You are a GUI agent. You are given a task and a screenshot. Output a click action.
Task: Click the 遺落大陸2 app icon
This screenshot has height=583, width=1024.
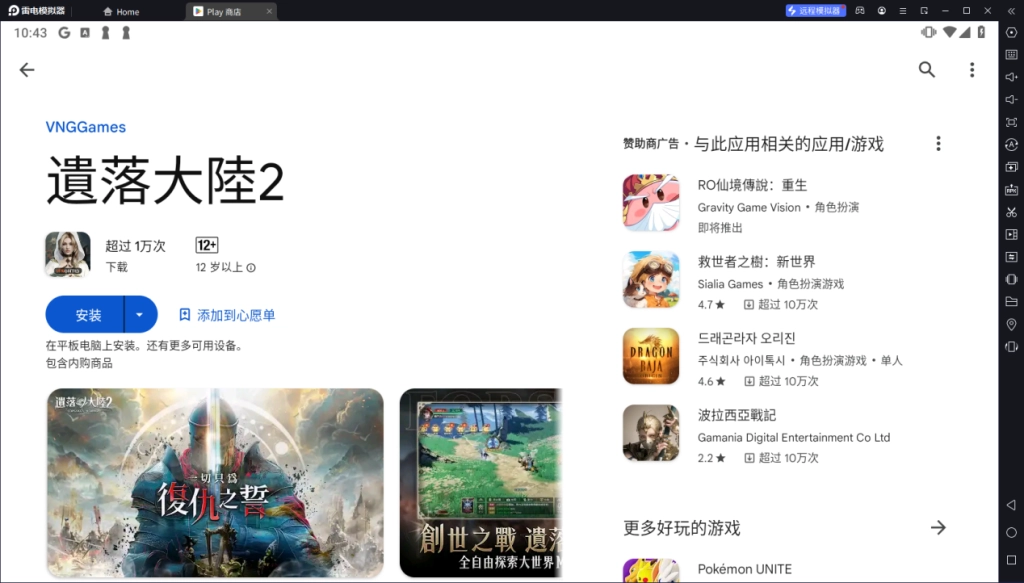(x=68, y=255)
